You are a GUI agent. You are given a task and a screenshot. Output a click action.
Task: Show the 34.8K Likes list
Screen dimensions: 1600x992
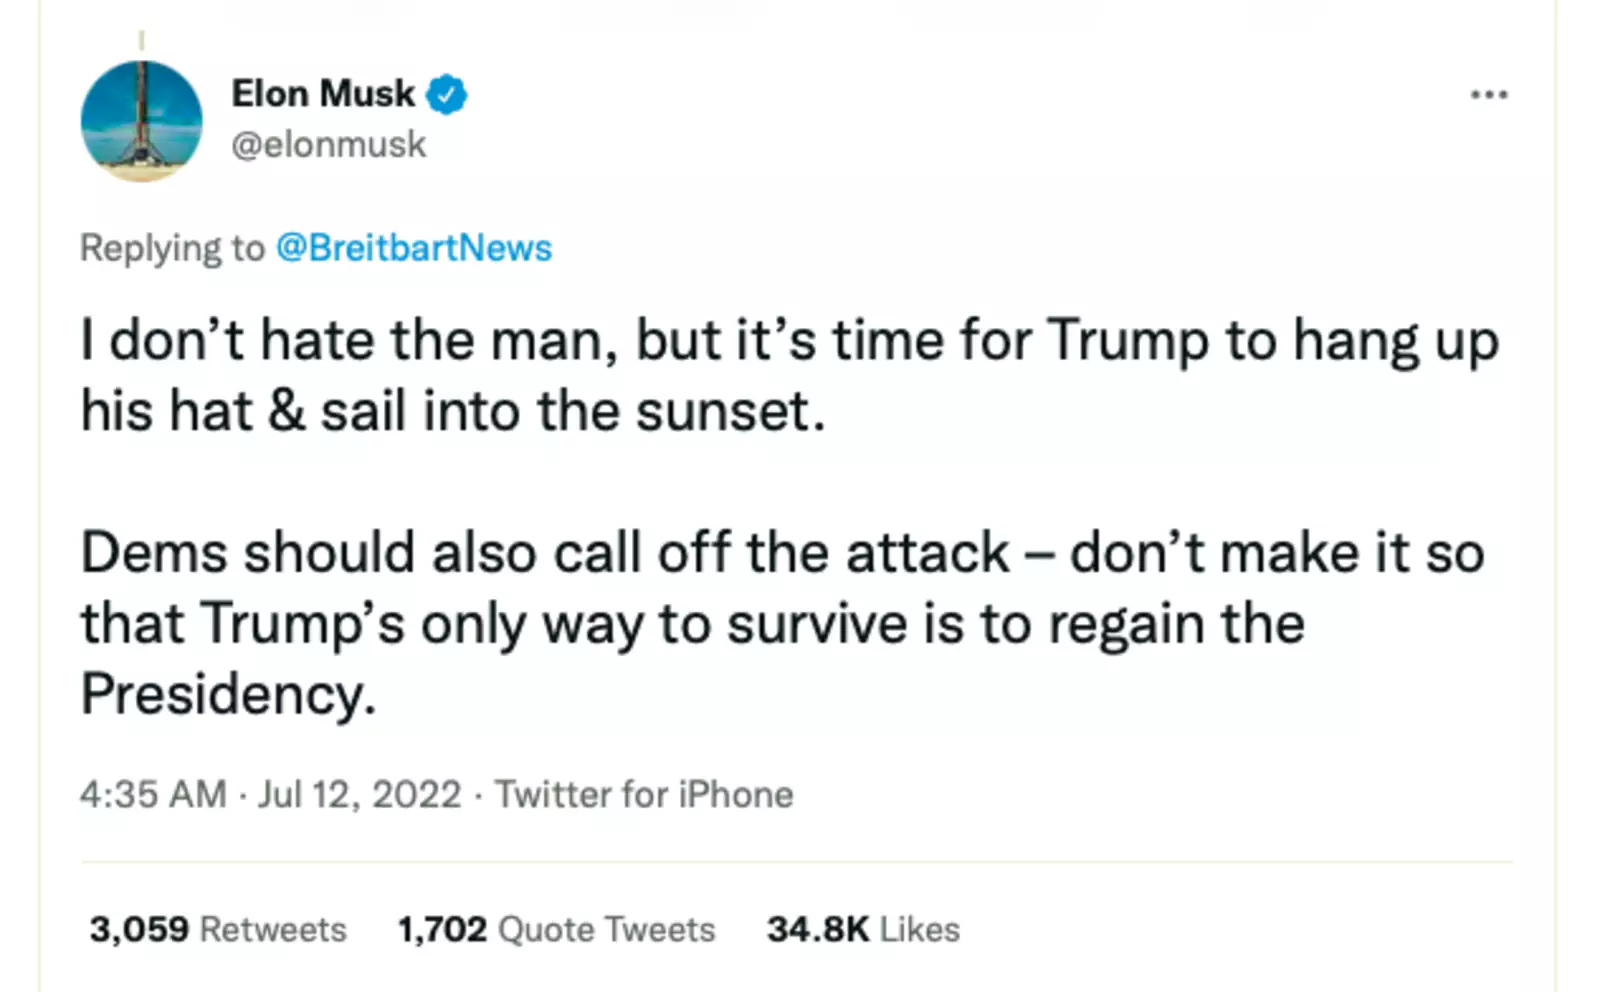tap(863, 929)
